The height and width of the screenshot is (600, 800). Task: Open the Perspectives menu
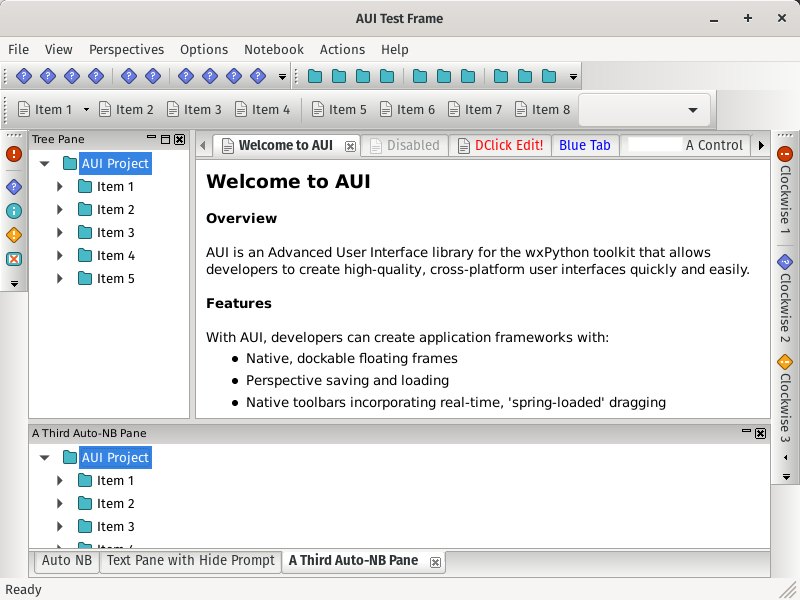pos(127,49)
